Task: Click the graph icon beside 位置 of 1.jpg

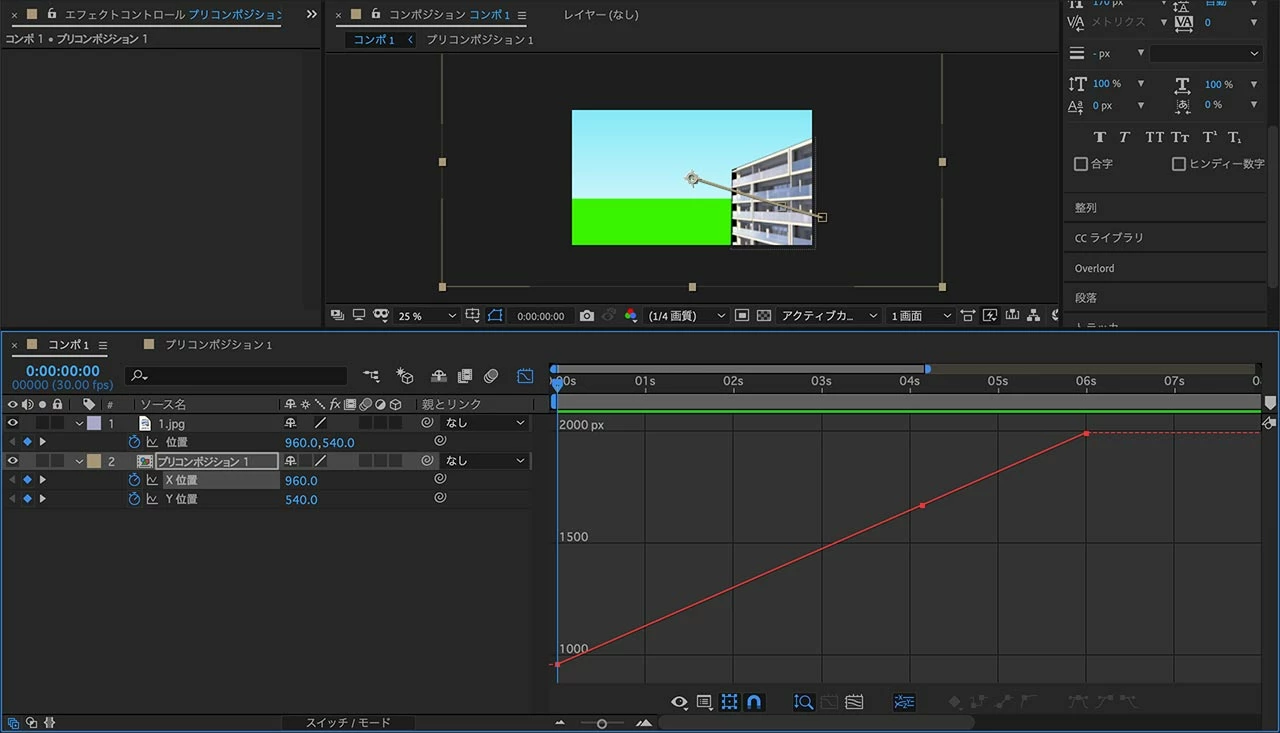Action: pyautogui.click(x=152, y=442)
